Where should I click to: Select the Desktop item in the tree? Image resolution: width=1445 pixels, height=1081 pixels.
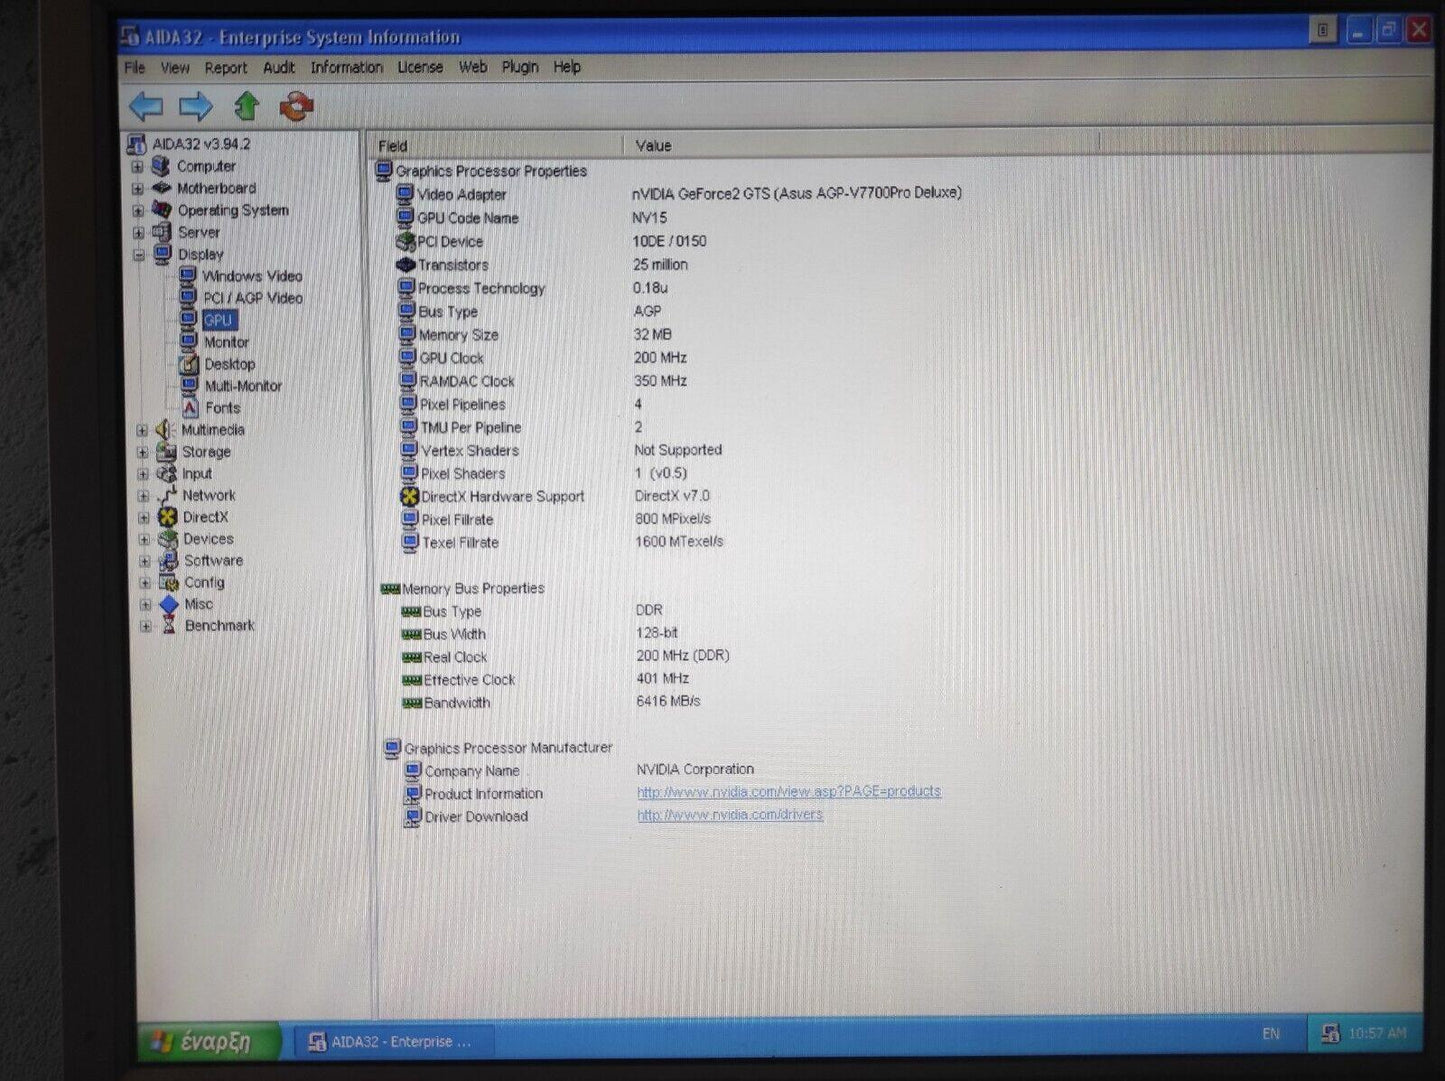click(229, 364)
